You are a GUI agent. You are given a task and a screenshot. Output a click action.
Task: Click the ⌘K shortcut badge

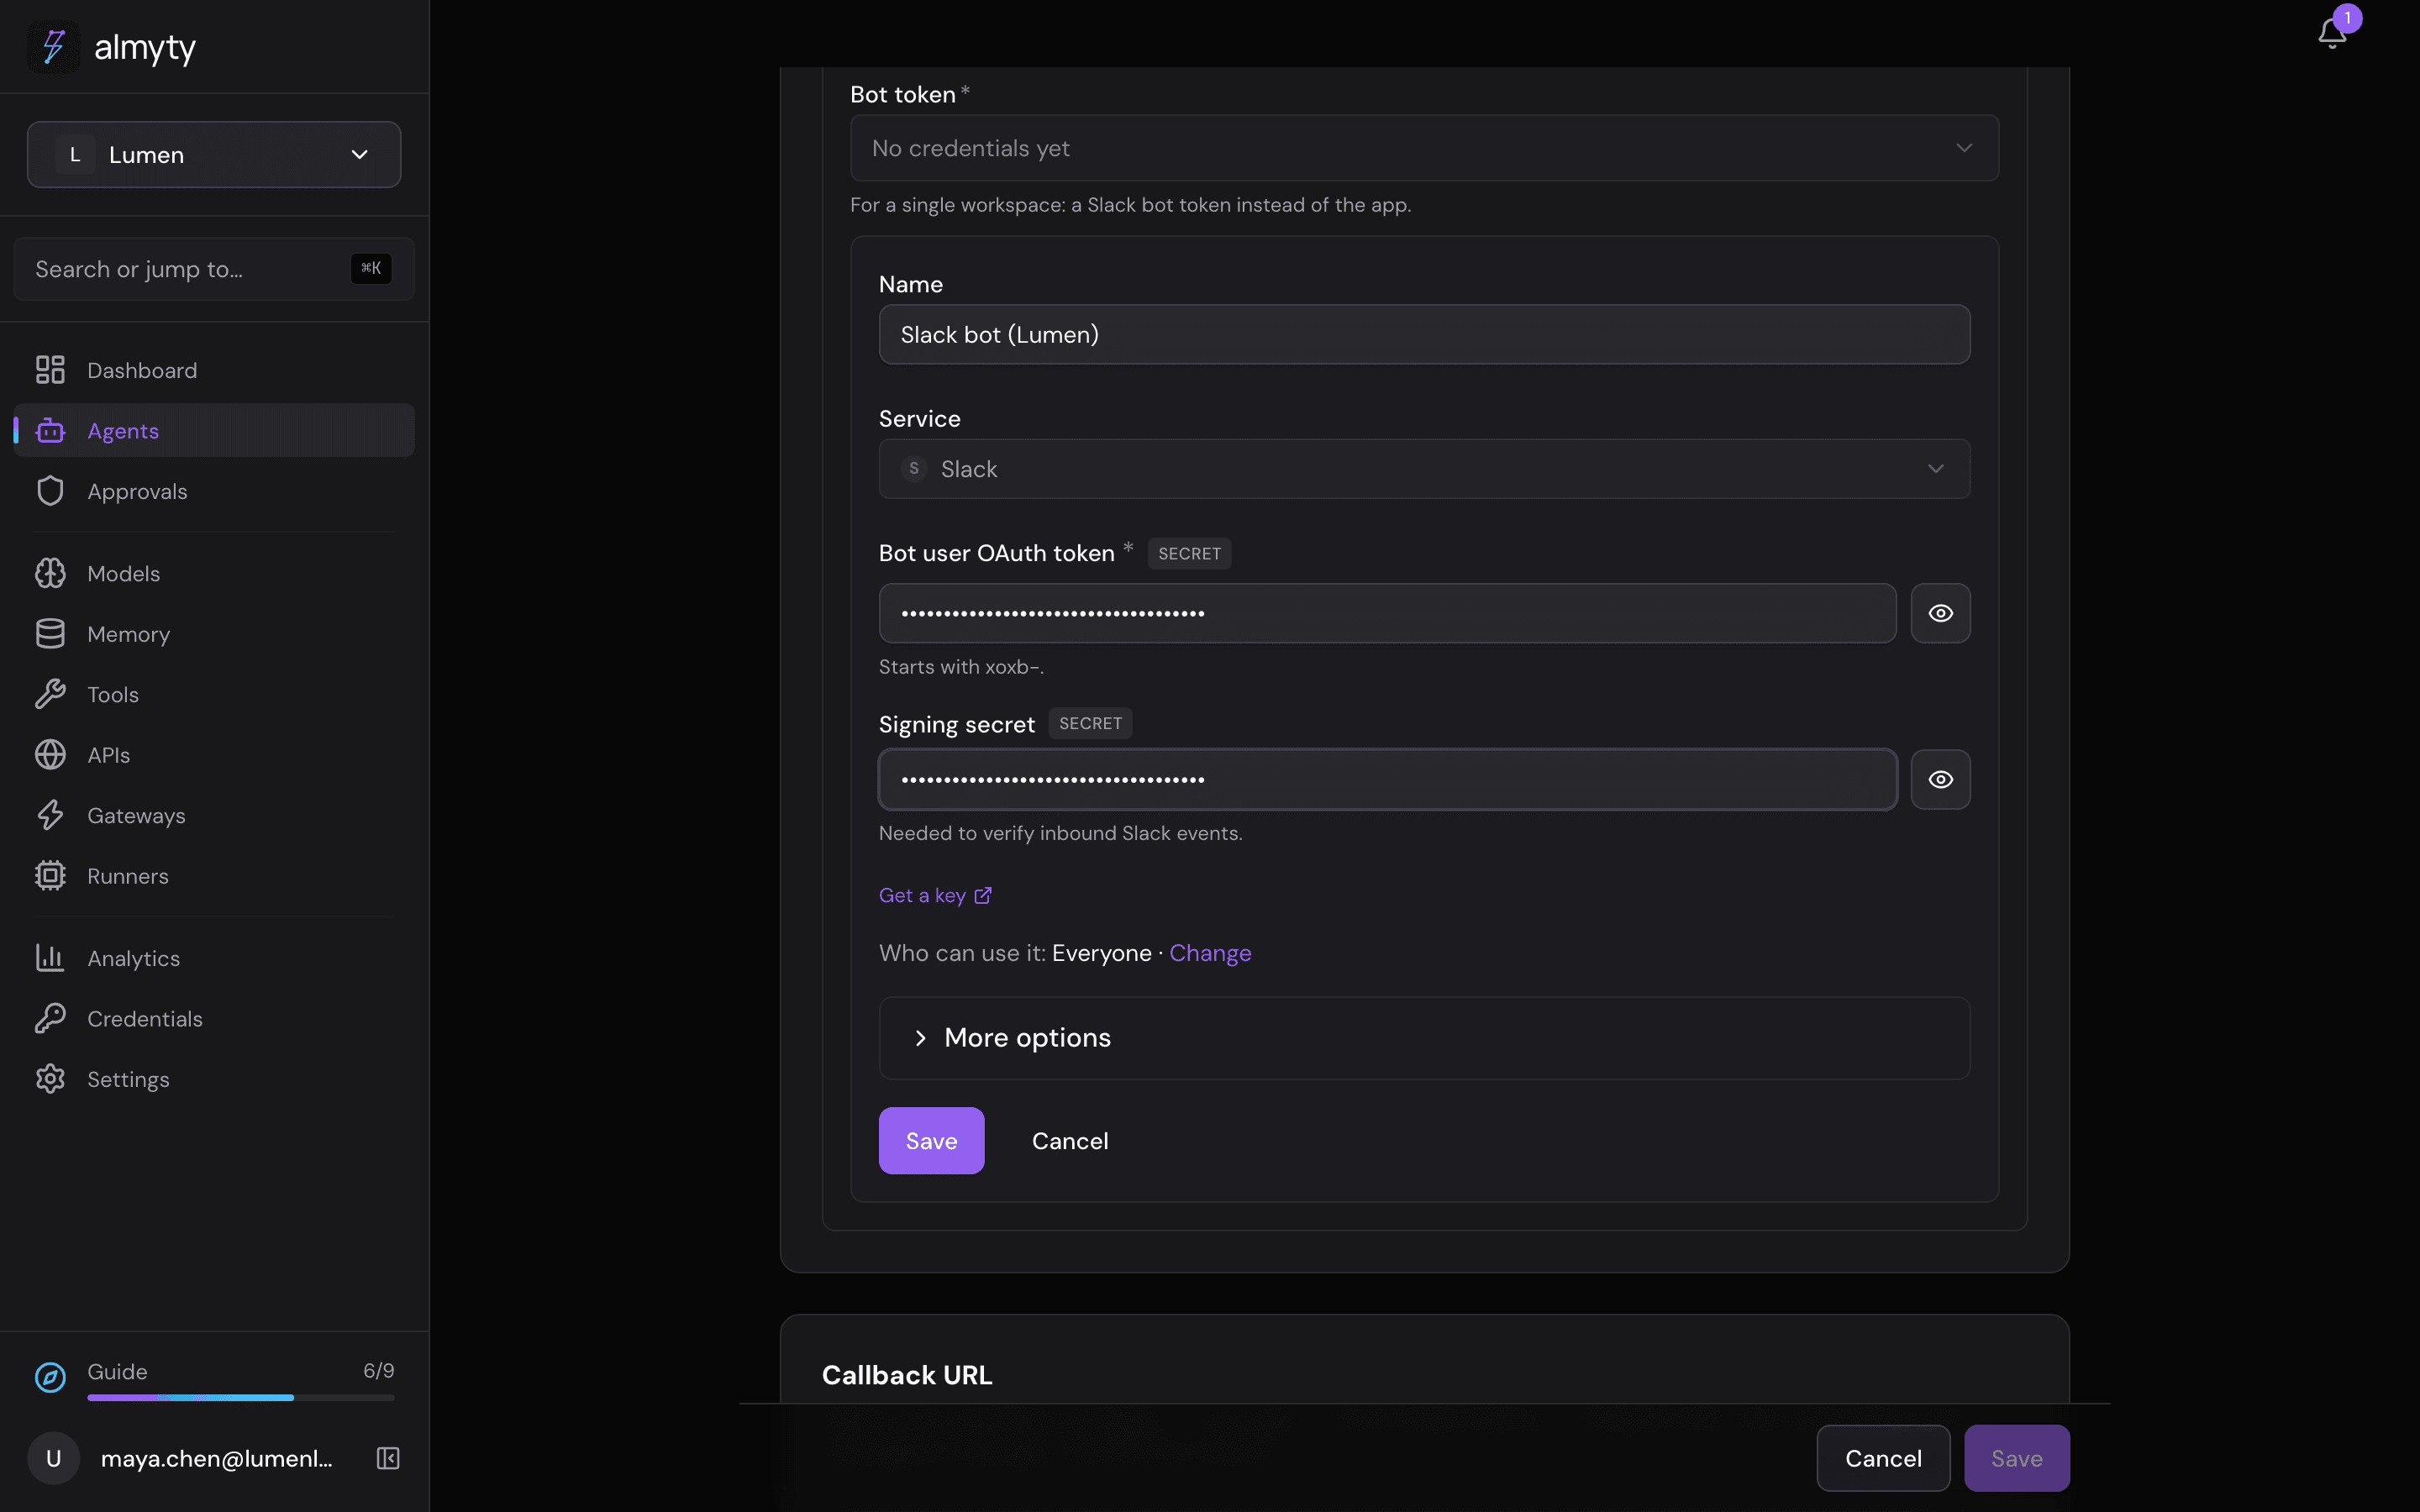pyautogui.click(x=371, y=268)
